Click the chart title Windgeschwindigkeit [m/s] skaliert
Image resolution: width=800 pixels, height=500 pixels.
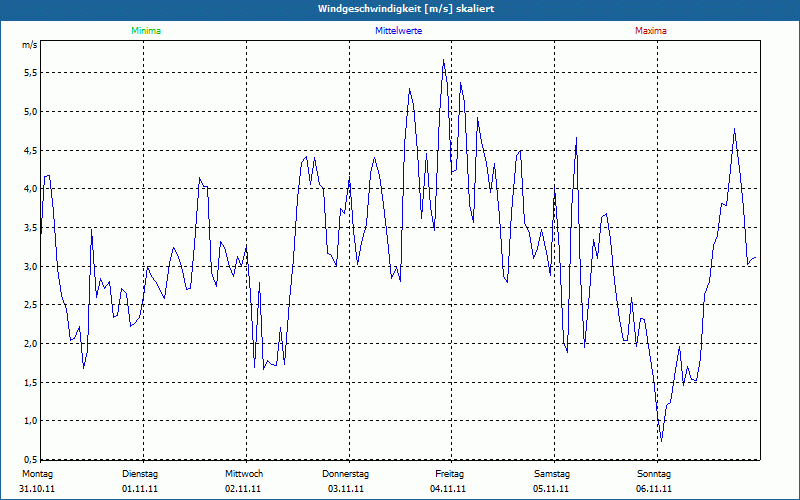coord(406,9)
